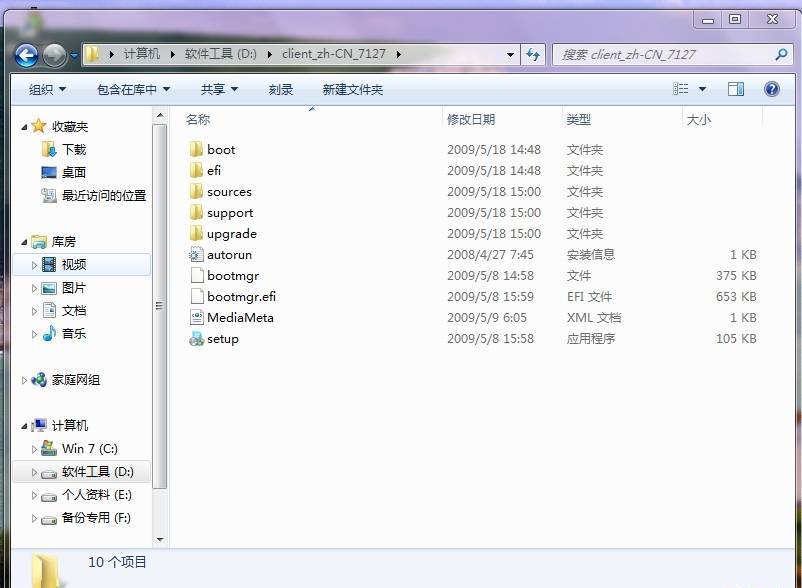Screen dimensions: 802x588
Task: Click the 375 KB size of bootmgr
Action: pyautogui.click(x=736, y=276)
